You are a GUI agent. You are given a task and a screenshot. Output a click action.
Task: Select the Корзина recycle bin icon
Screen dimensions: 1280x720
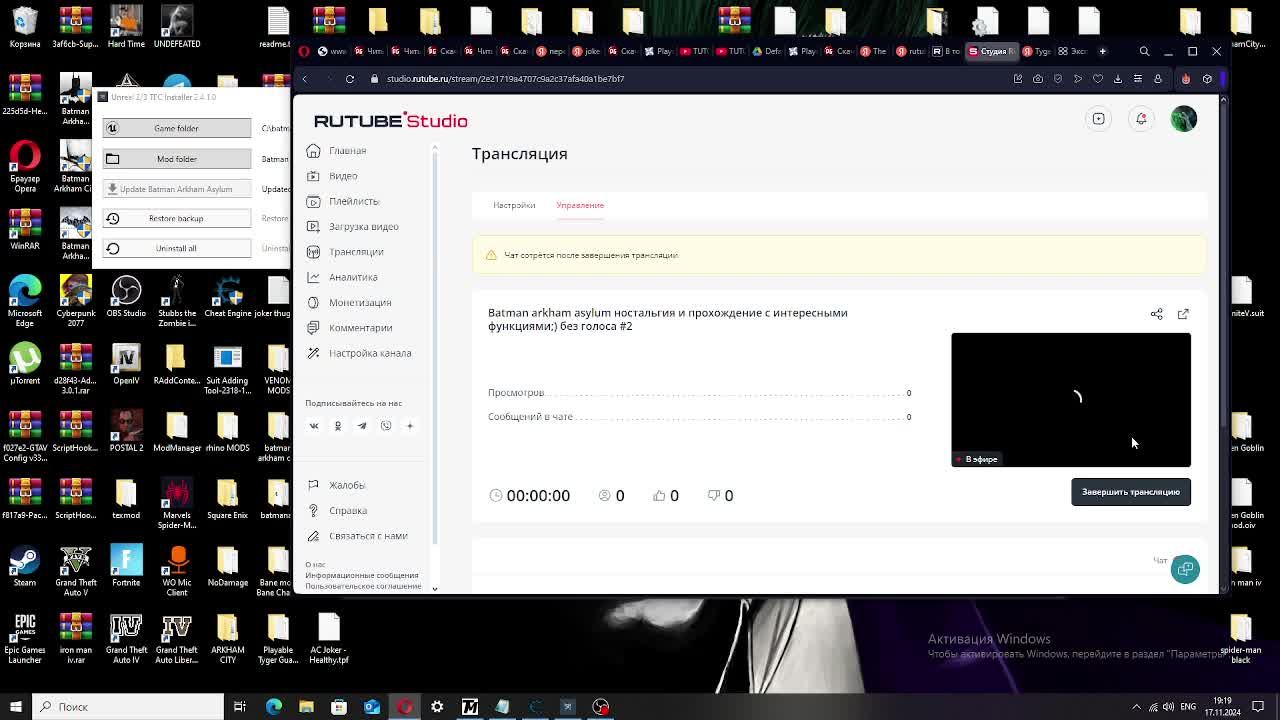pos(25,27)
